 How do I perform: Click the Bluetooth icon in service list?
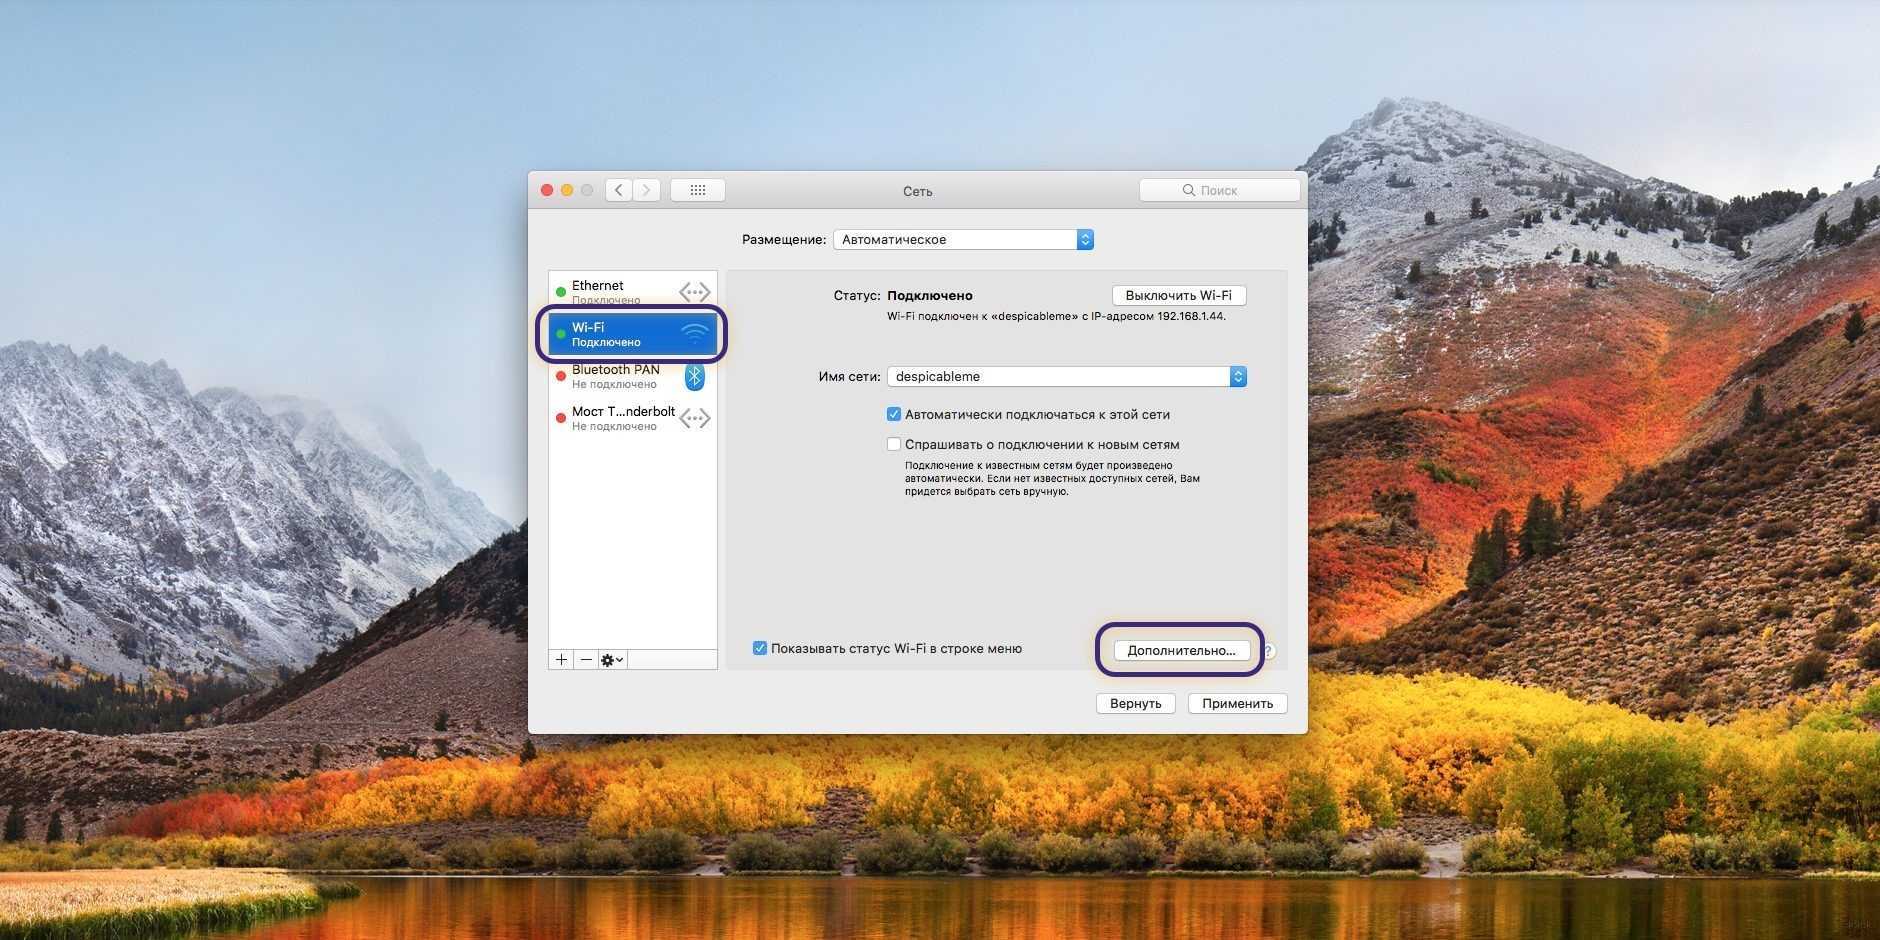[x=694, y=377]
